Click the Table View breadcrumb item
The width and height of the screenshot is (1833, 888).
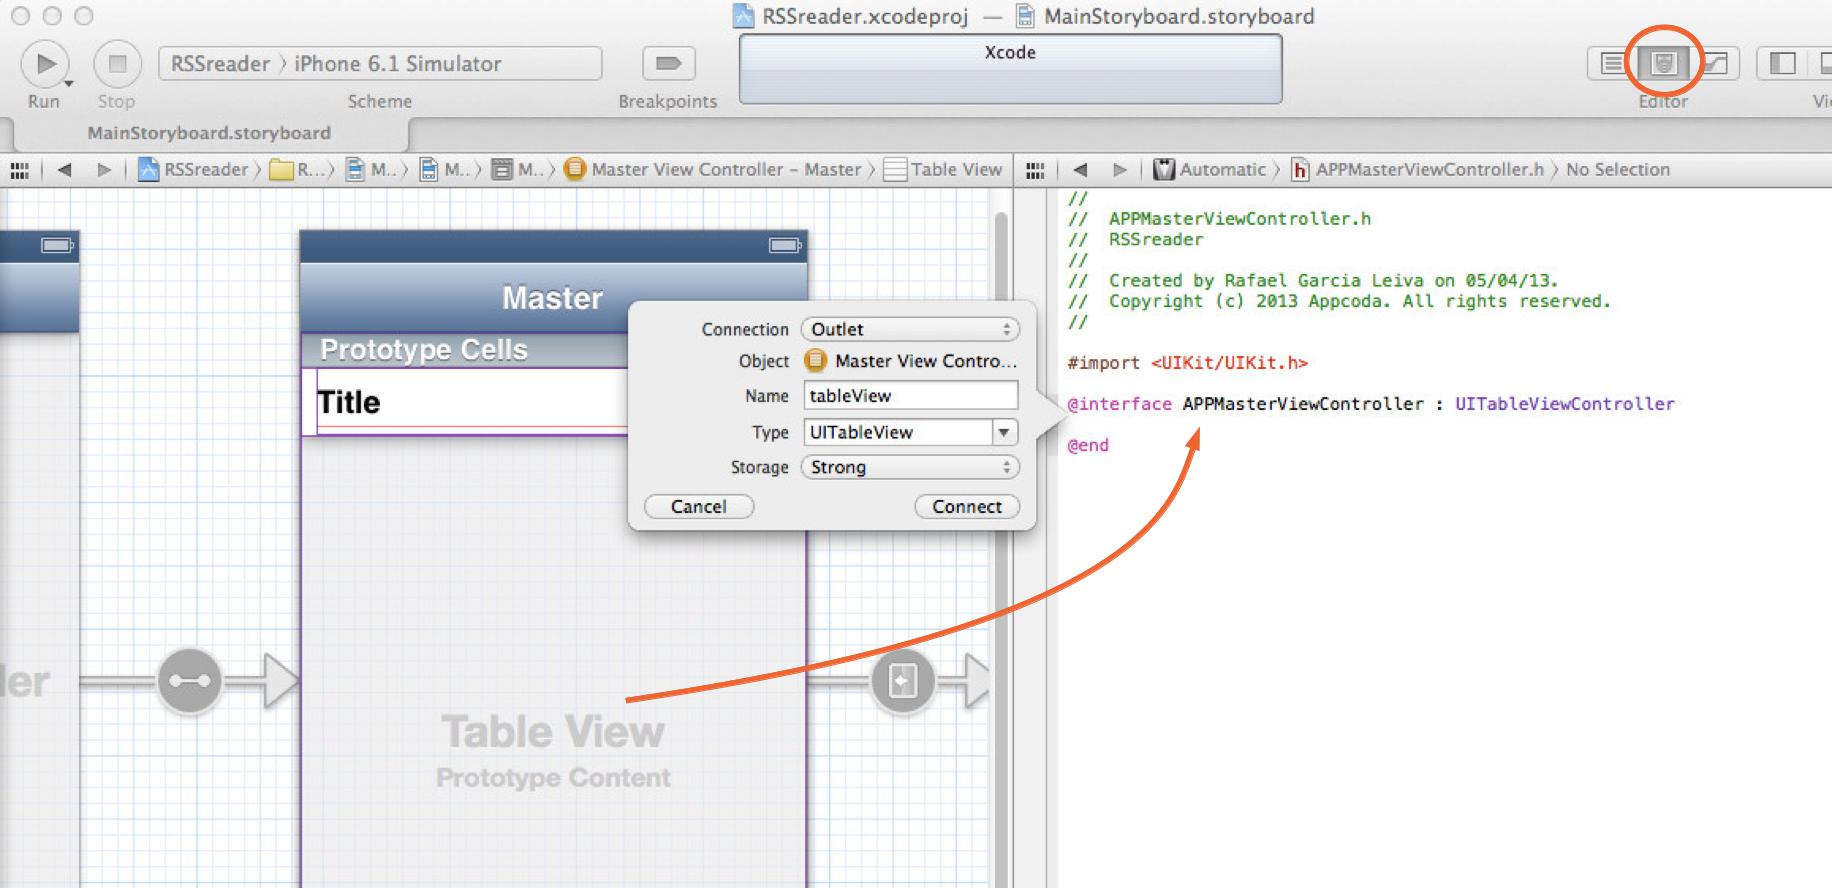(944, 170)
